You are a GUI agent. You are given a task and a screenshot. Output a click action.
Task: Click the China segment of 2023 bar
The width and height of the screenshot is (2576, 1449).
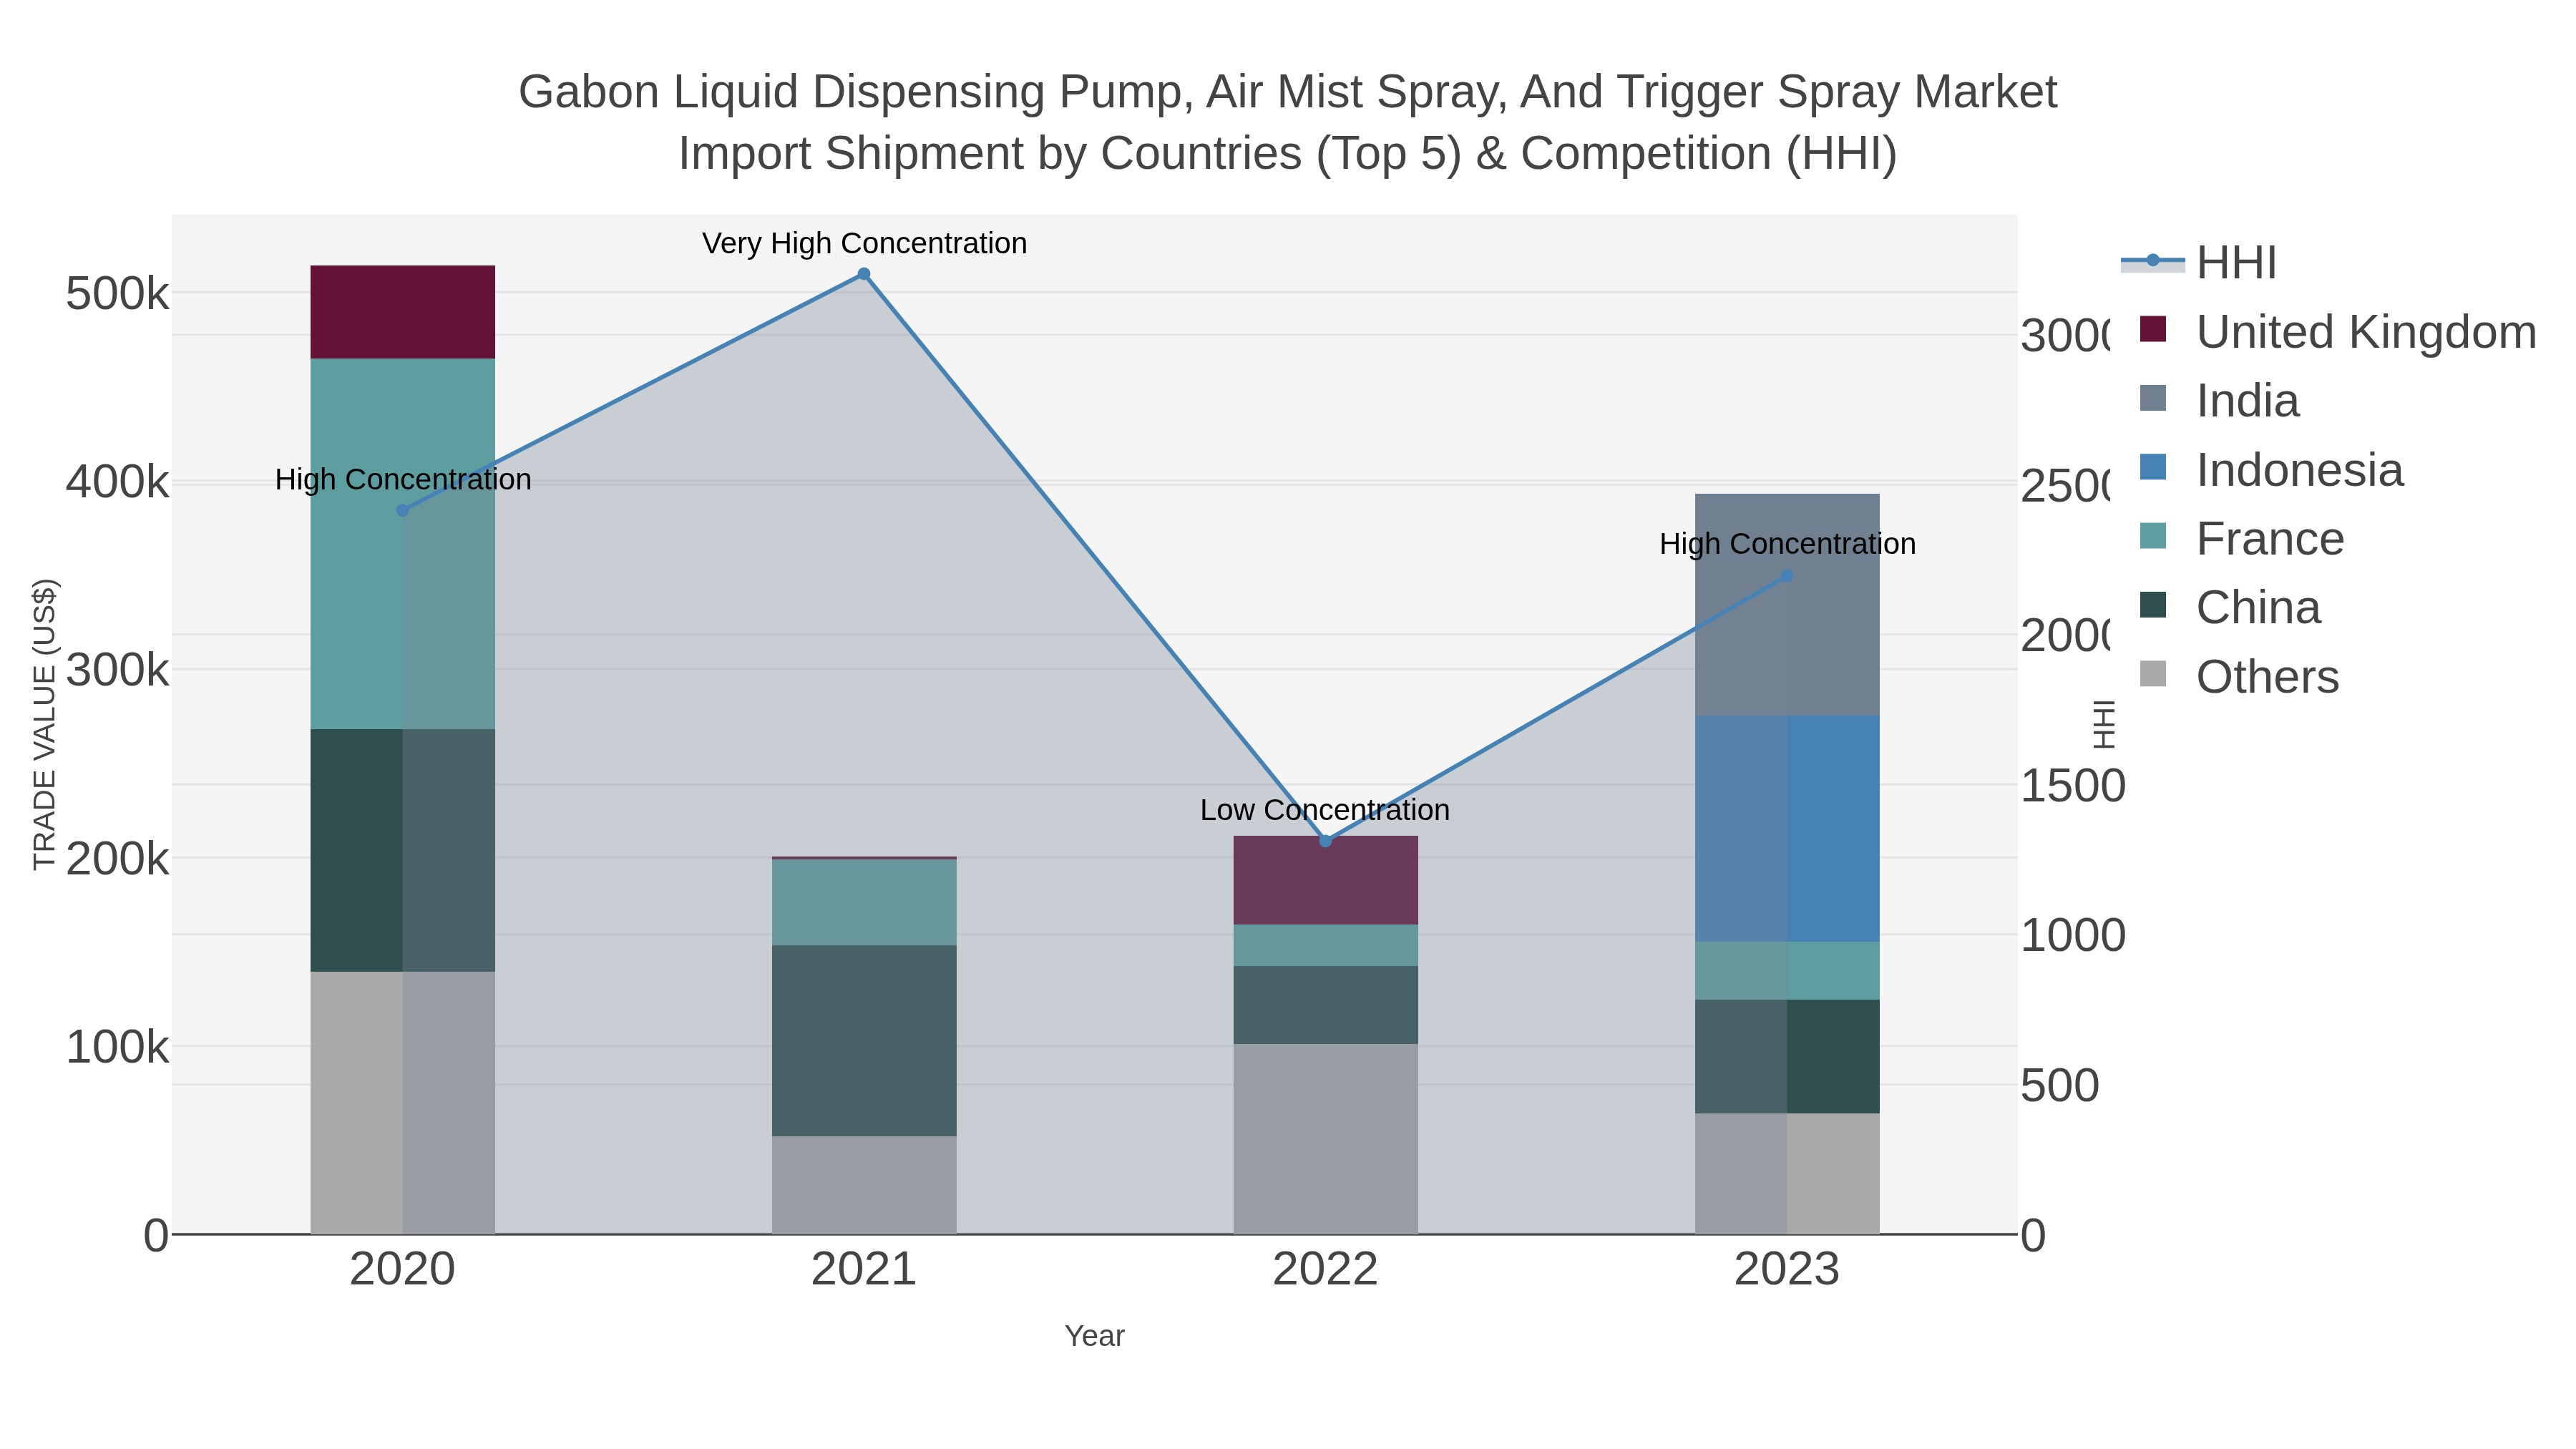[x=1788, y=1057]
